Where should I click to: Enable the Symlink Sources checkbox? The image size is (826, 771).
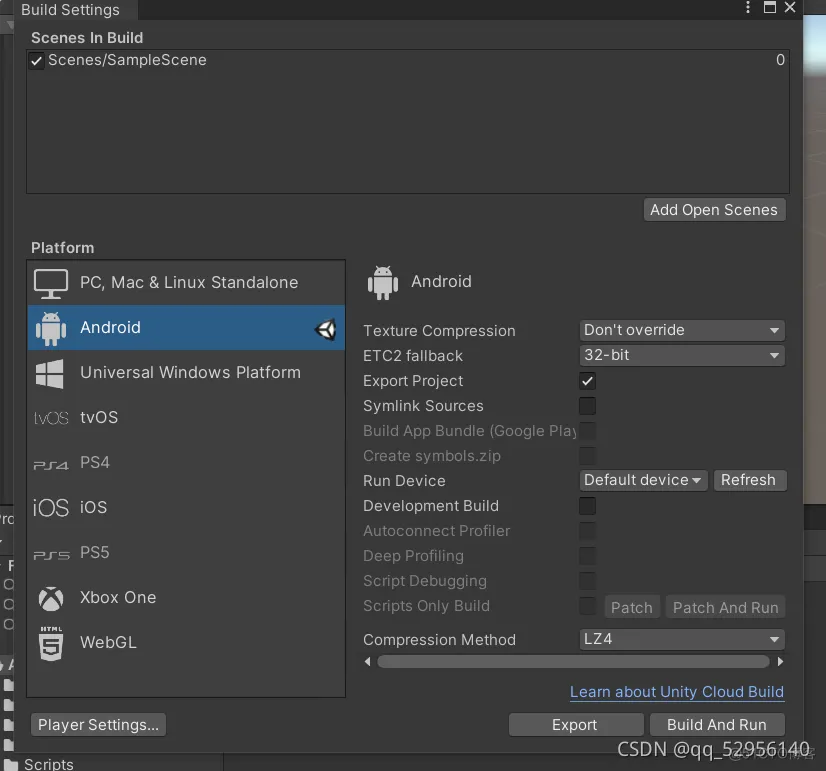587,406
